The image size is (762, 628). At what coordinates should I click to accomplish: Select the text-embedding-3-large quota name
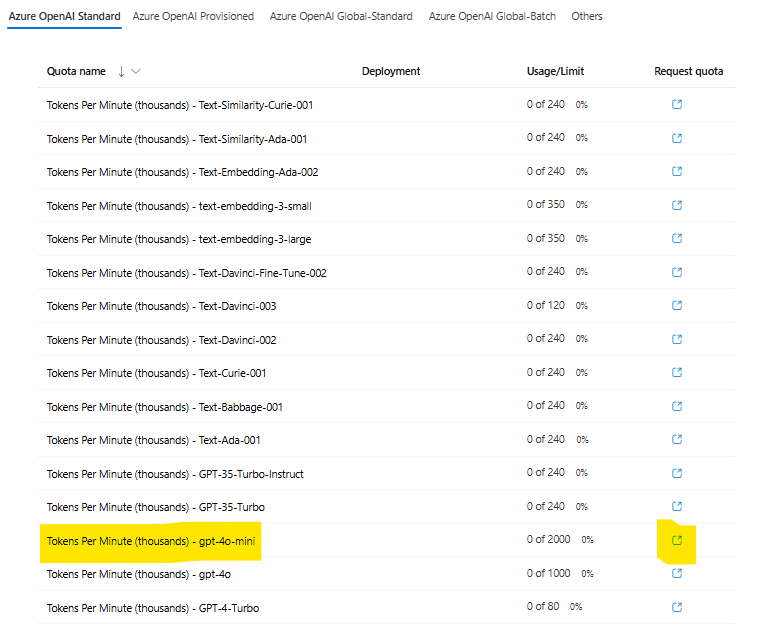179,239
